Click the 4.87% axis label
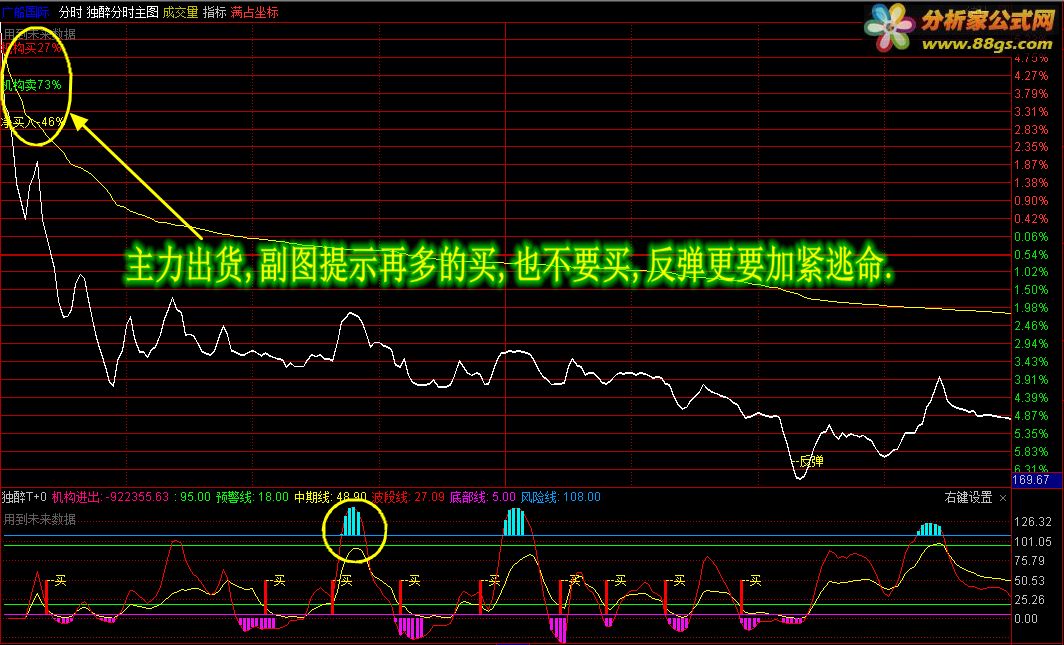Screen dimensions: 1064x645 [1031, 415]
